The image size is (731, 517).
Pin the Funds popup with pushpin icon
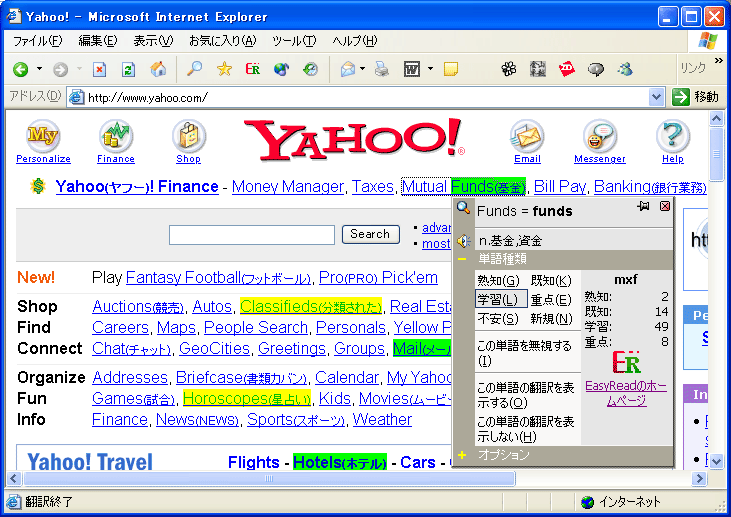[643, 206]
